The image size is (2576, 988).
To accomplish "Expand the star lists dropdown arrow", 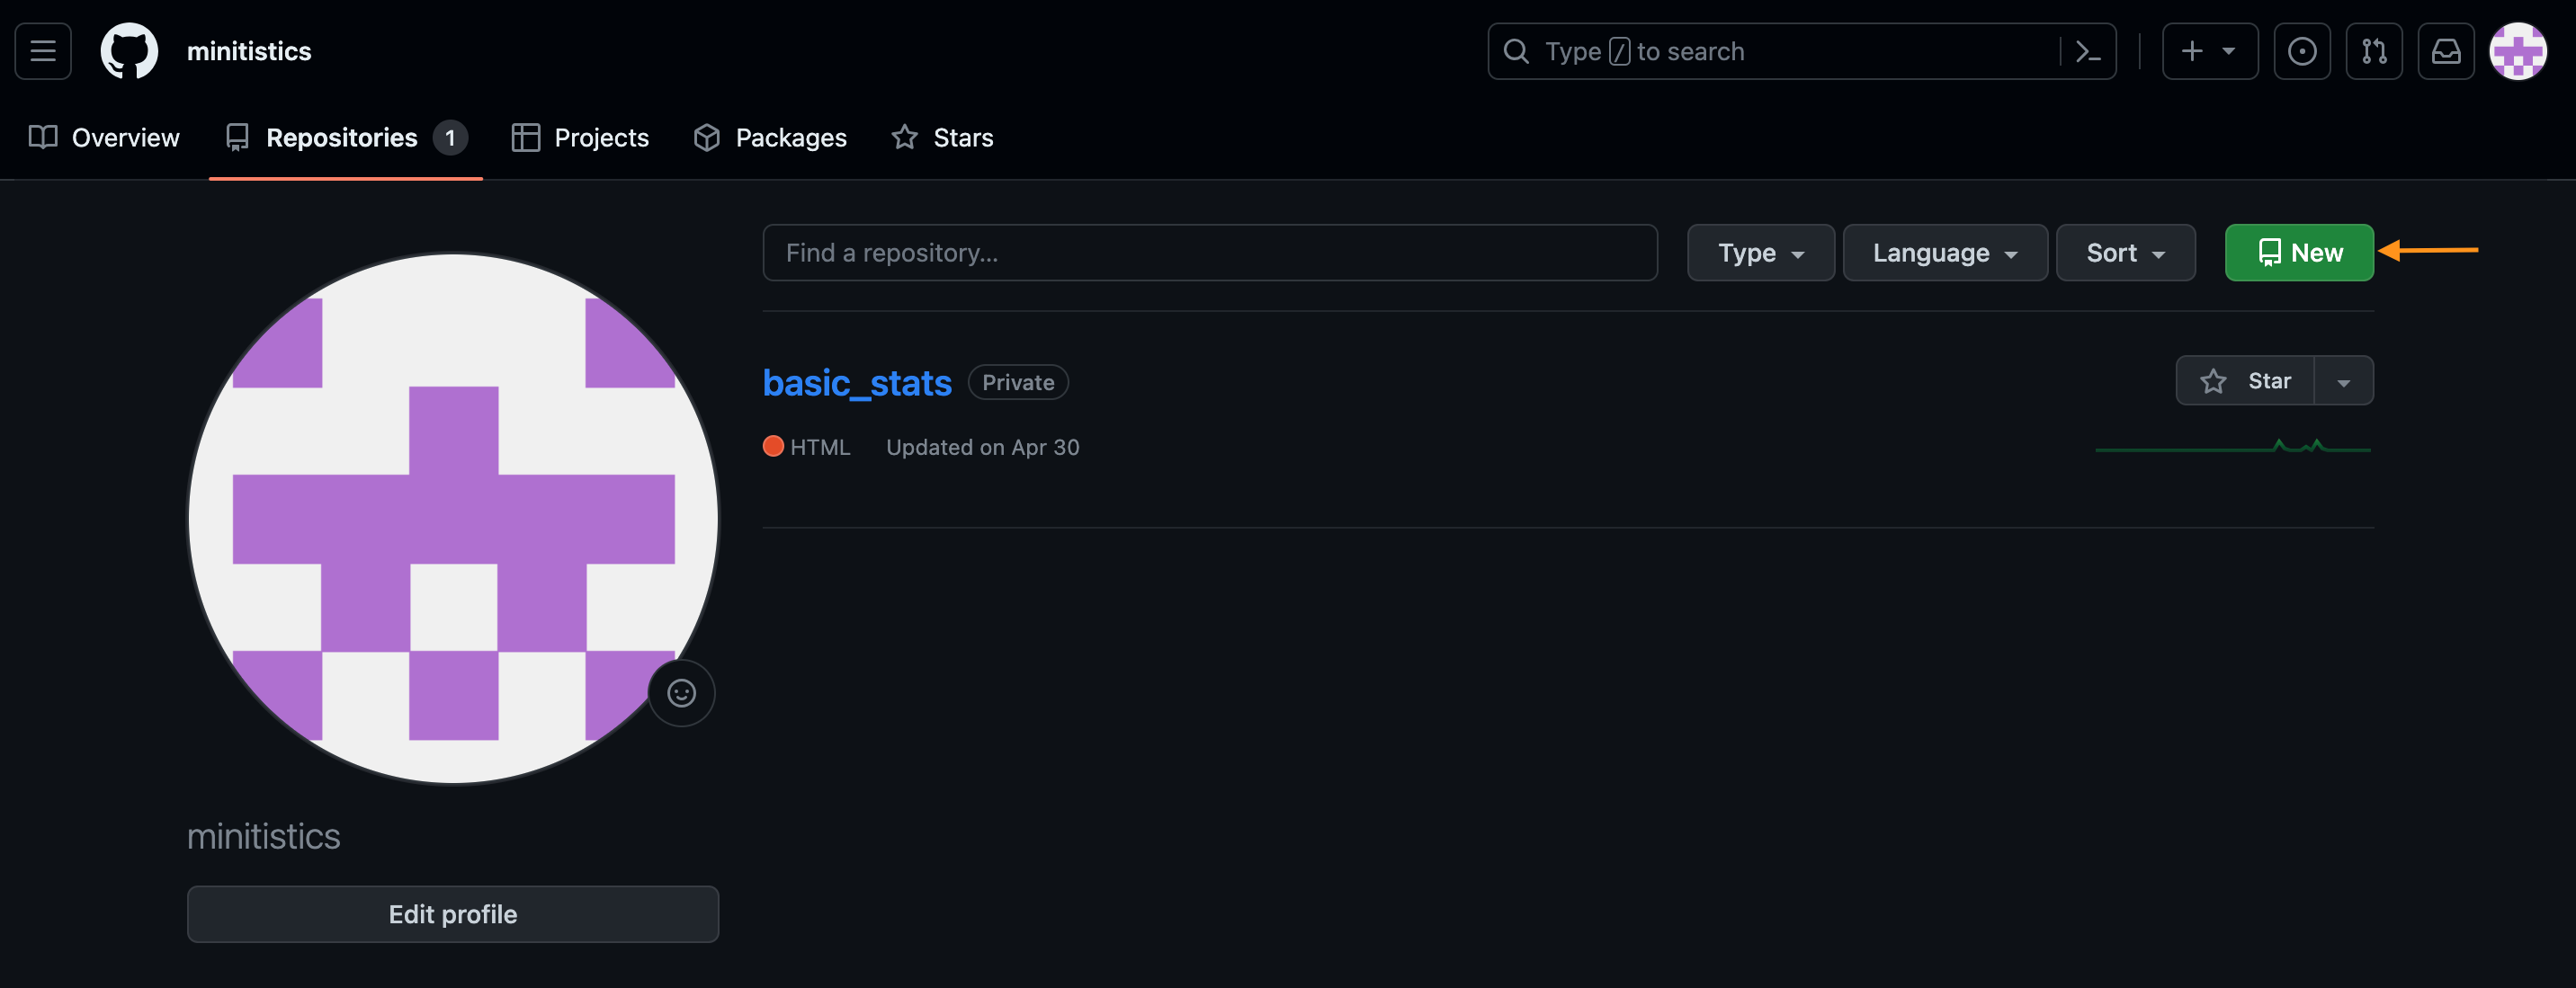I will (x=2343, y=381).
